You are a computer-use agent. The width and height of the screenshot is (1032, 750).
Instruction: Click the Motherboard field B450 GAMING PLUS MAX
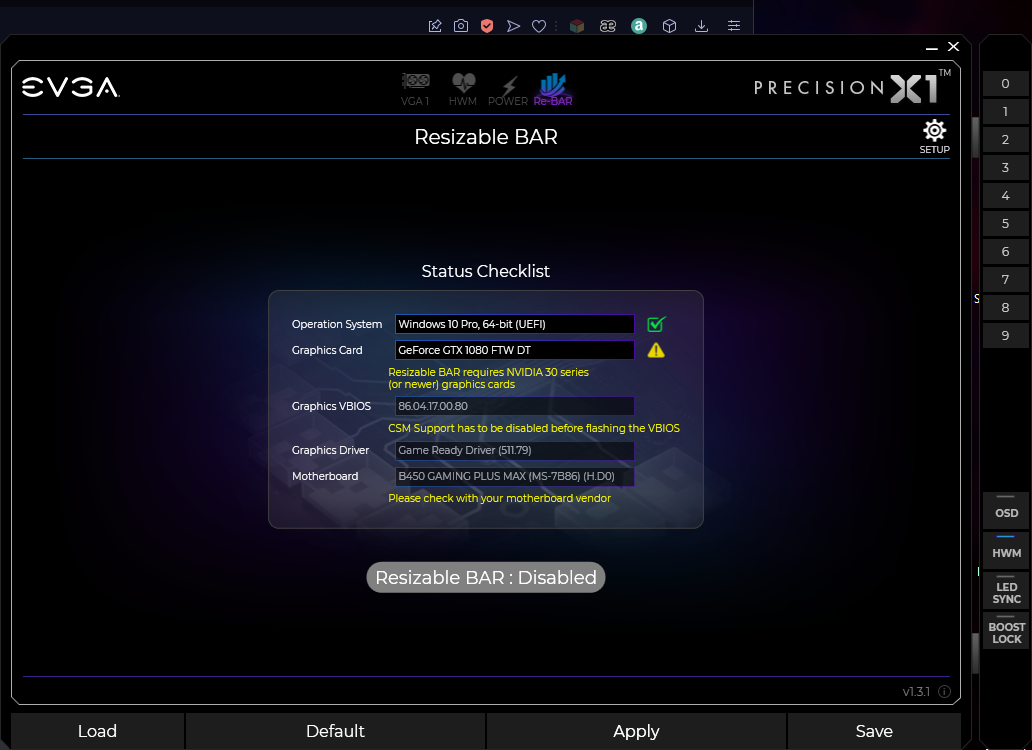515,476
